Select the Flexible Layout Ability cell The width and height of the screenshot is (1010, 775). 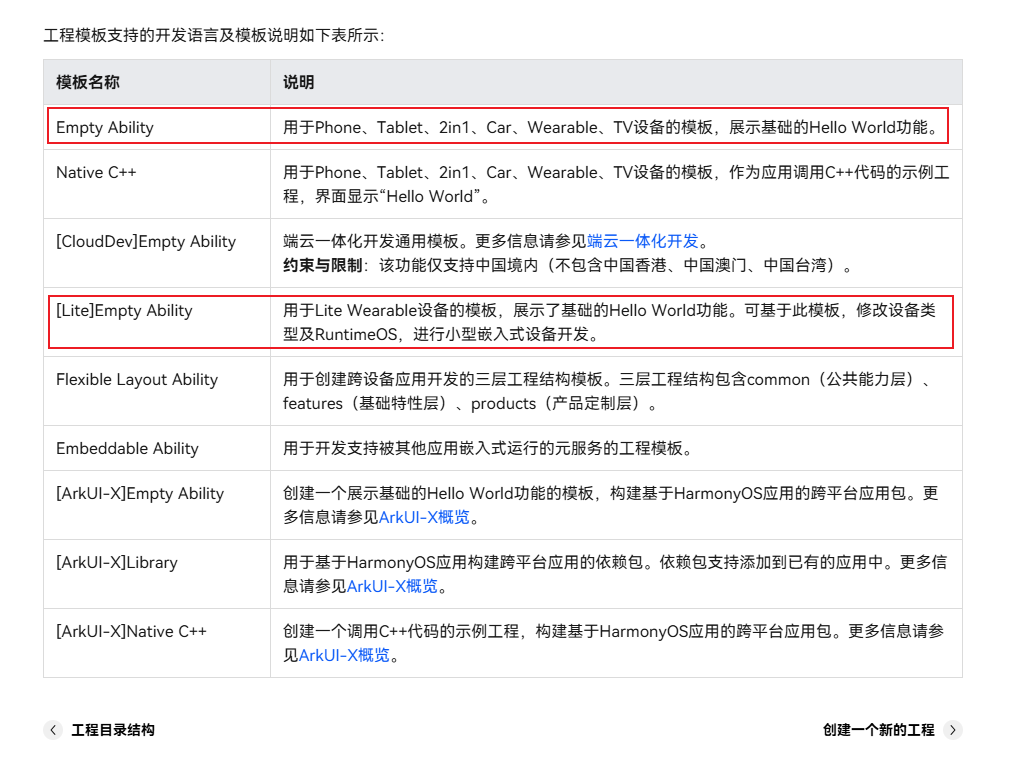click(137, 379)
